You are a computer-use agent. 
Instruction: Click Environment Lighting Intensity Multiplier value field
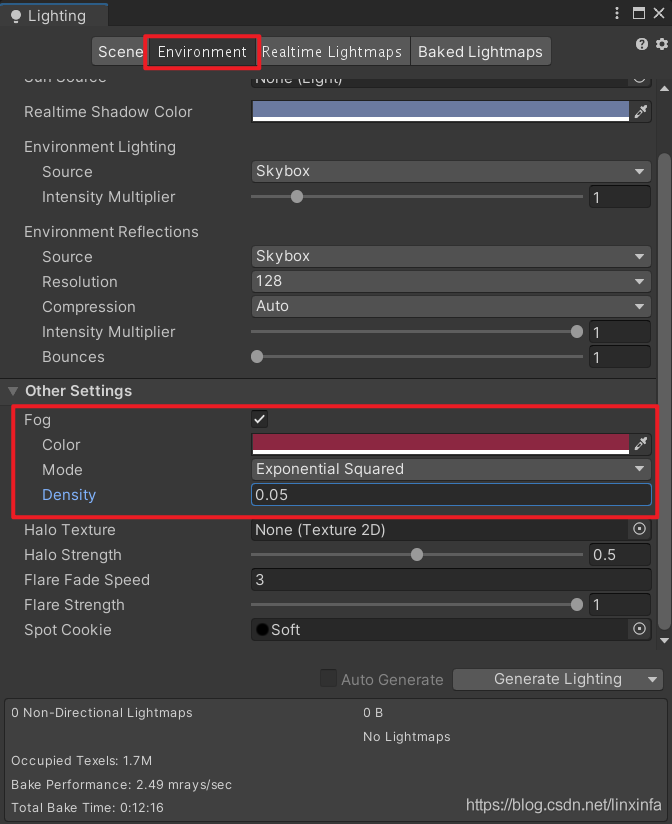pyautogui.click(x=619, y=197)
